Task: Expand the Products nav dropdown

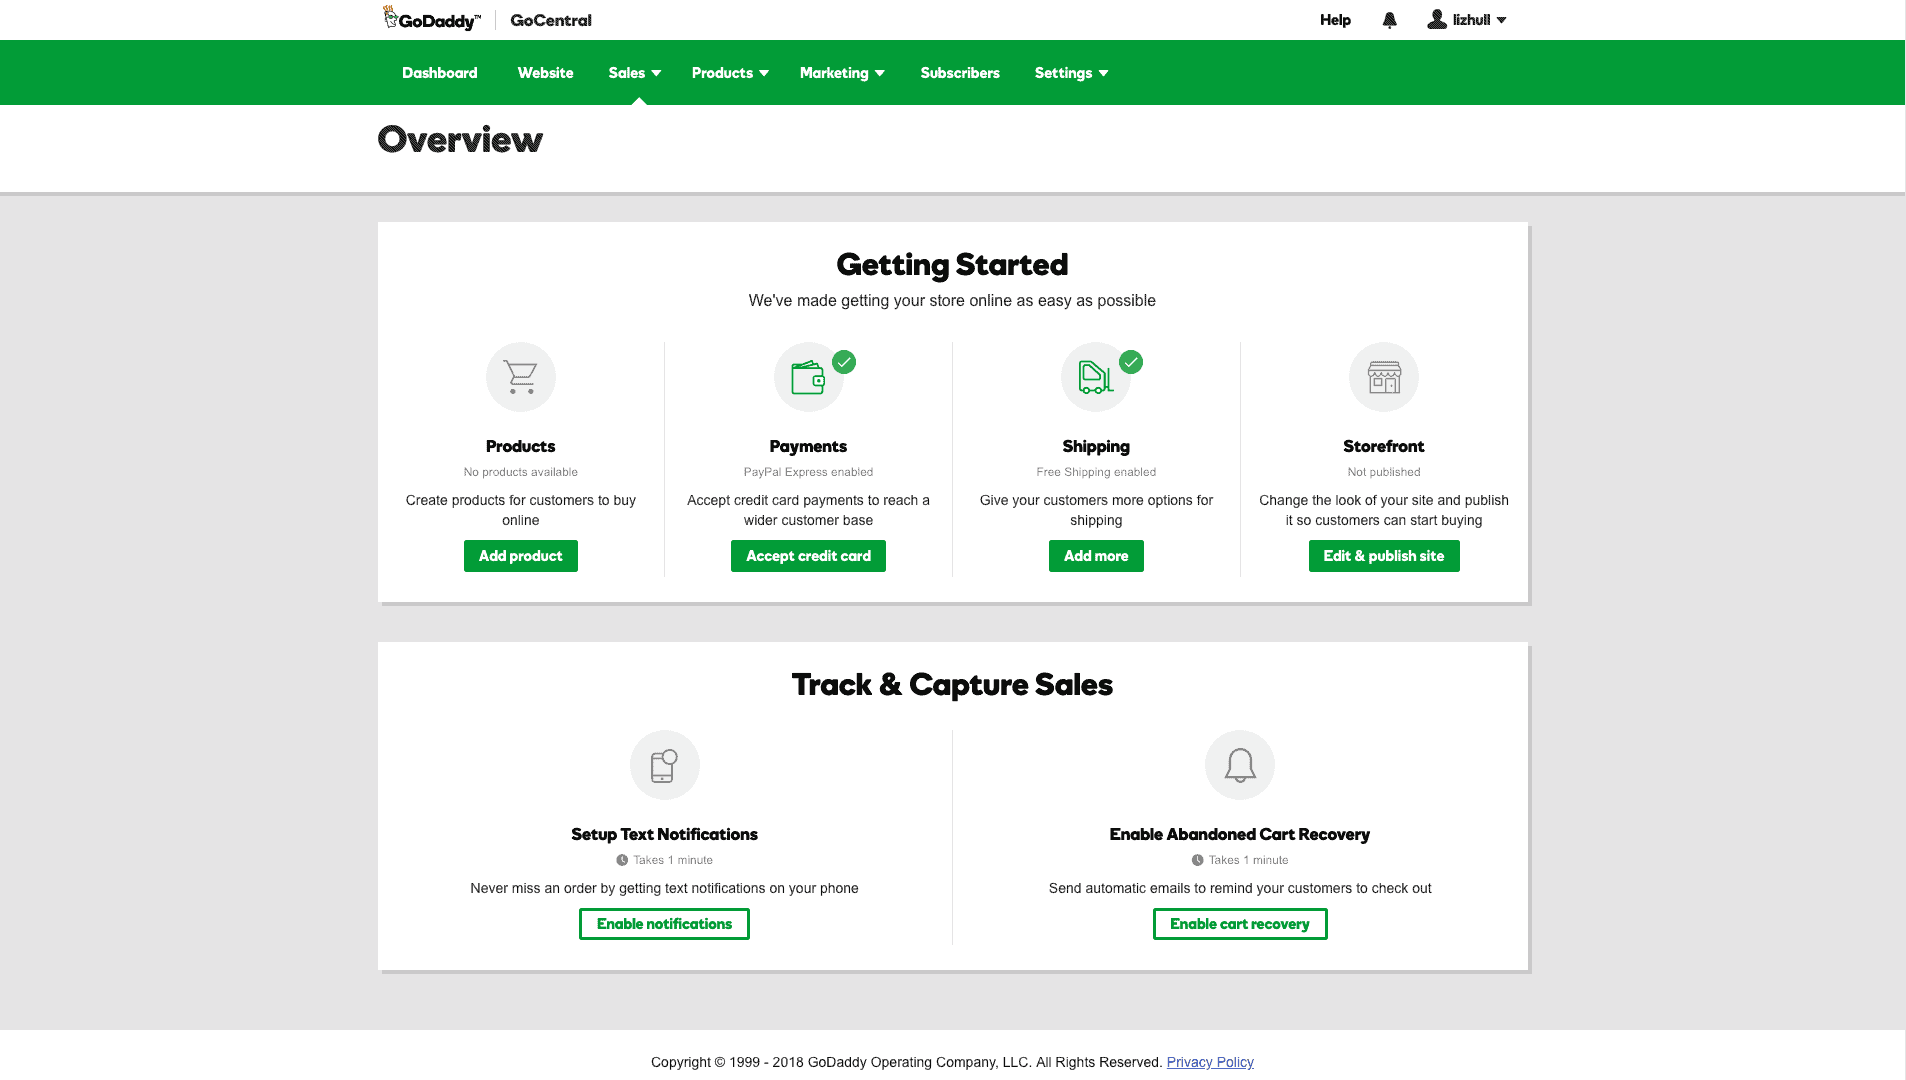Action: coord(730,73)
